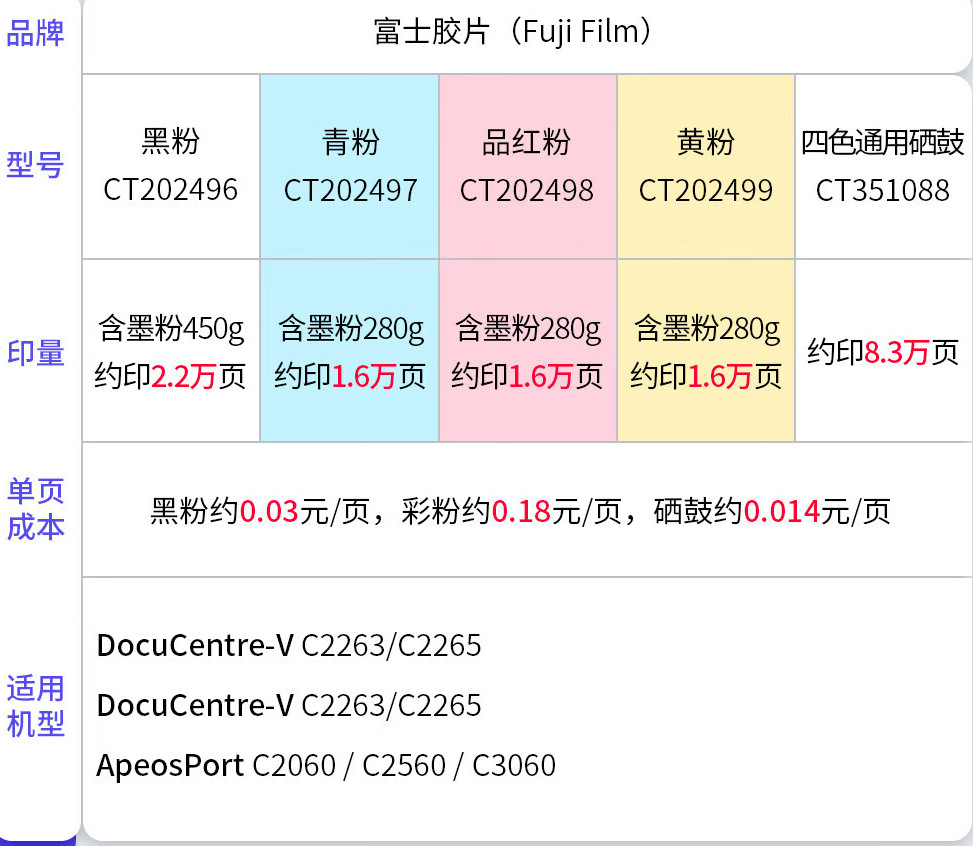Click the 适用机型 row label
Viewport: 973px width, 846px height.
(36, 706)
